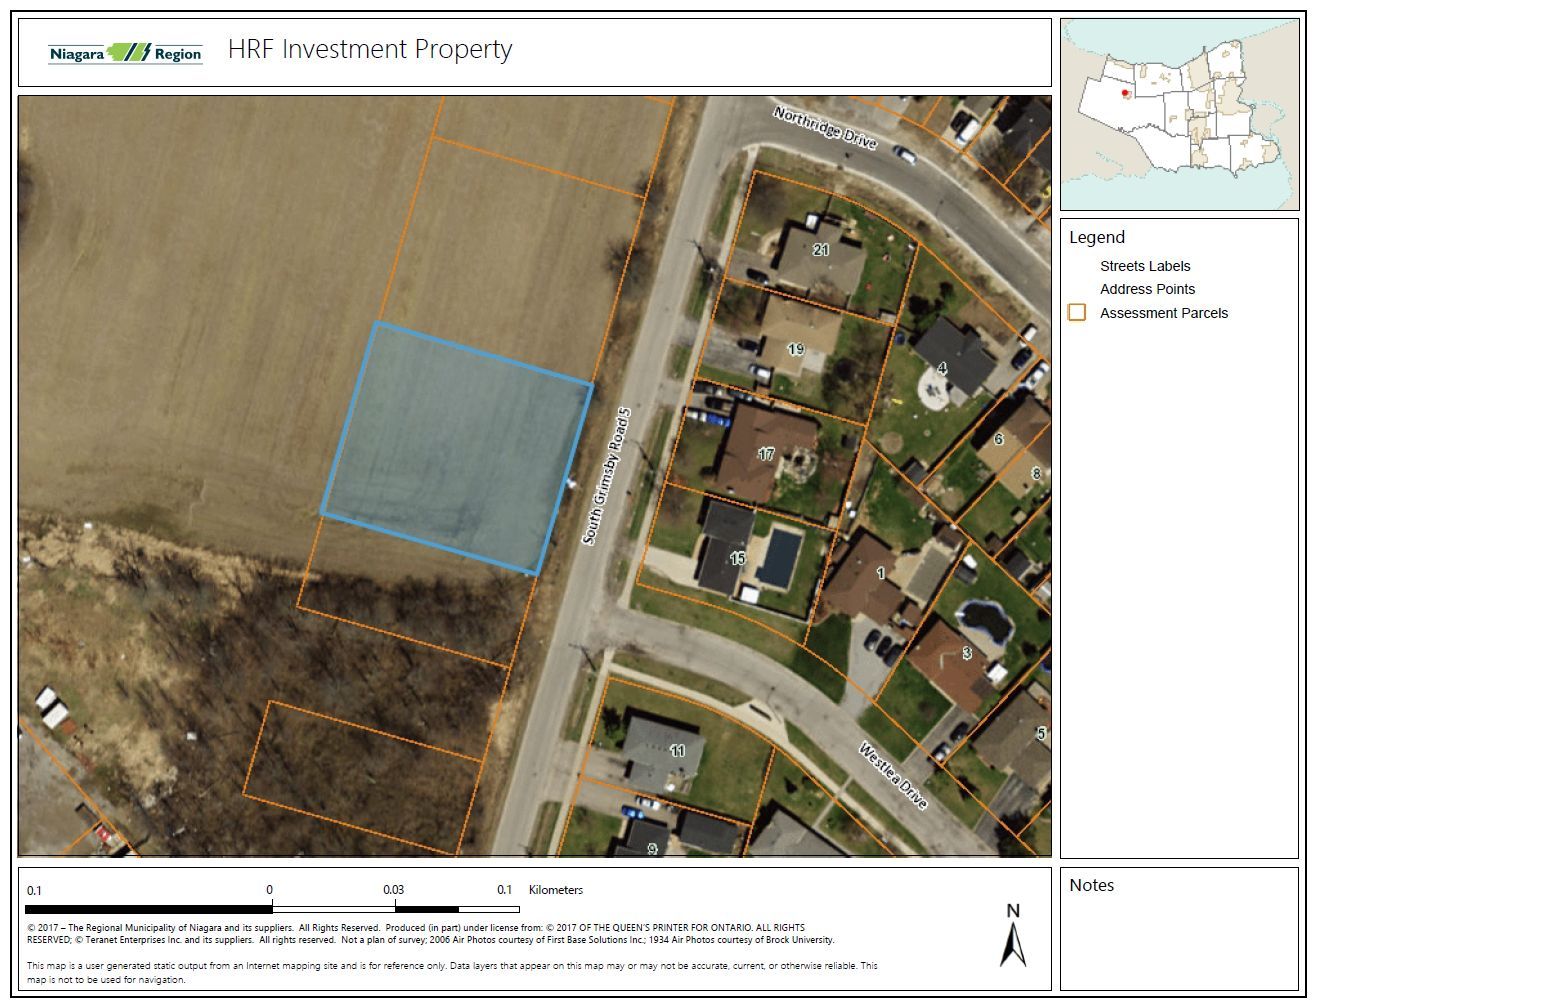Viewport: 1547px width, 1008px height.
Task: Click address point 17 on the map
Action: [766, 455]
